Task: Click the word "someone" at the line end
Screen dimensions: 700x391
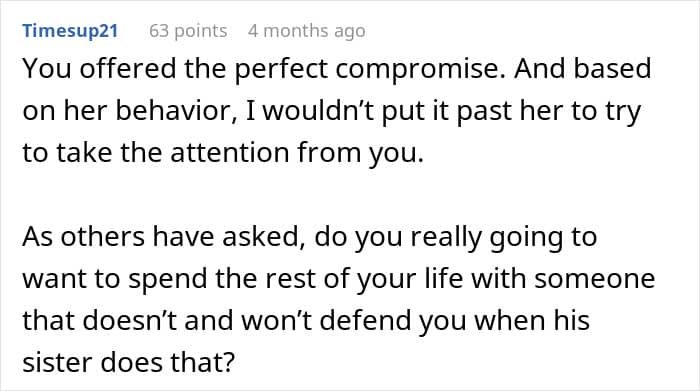Action: (x=595, y=279)
